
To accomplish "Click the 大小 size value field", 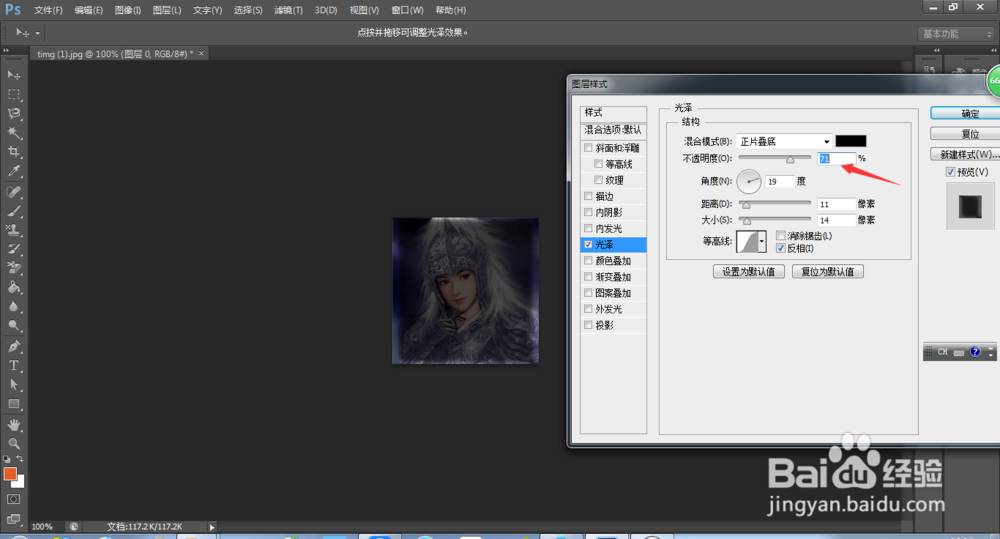I will tap(836, 220).
